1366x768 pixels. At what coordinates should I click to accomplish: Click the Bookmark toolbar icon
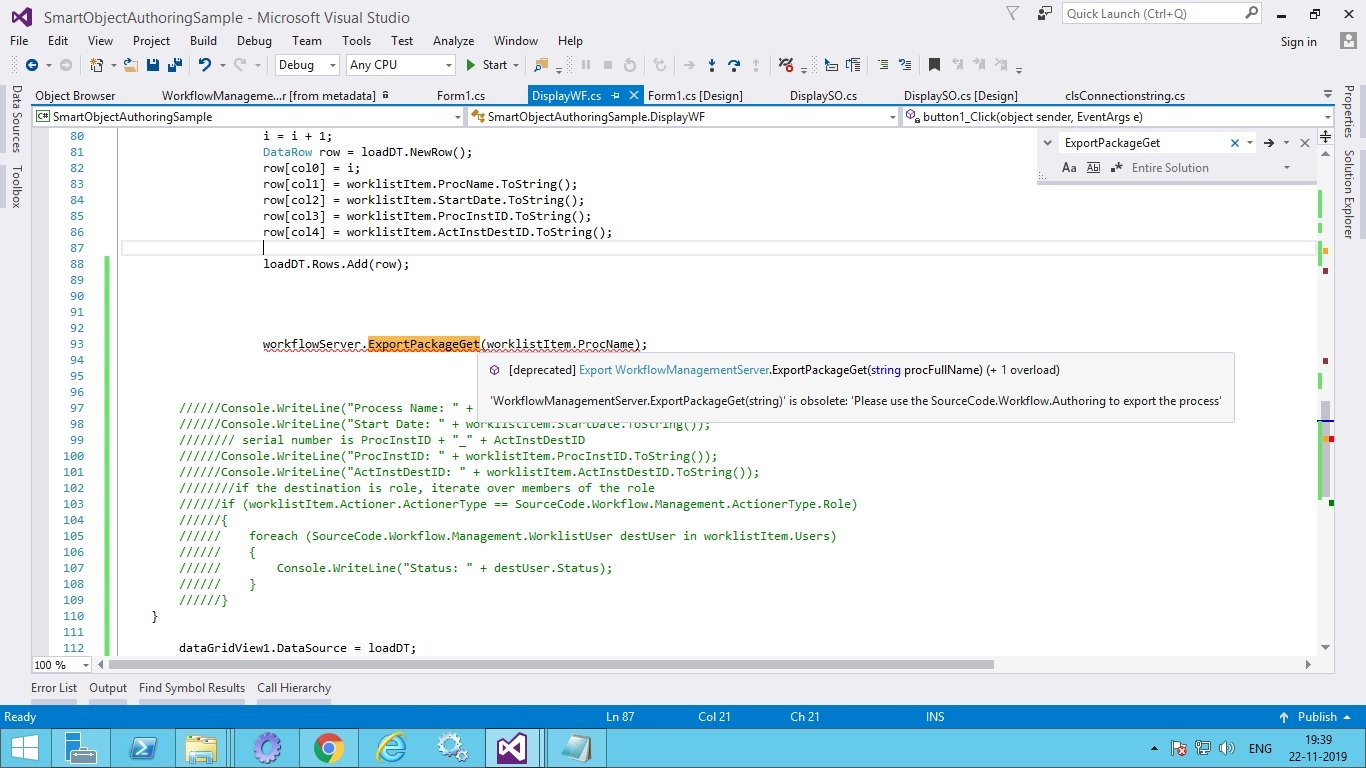click(934, 65)
